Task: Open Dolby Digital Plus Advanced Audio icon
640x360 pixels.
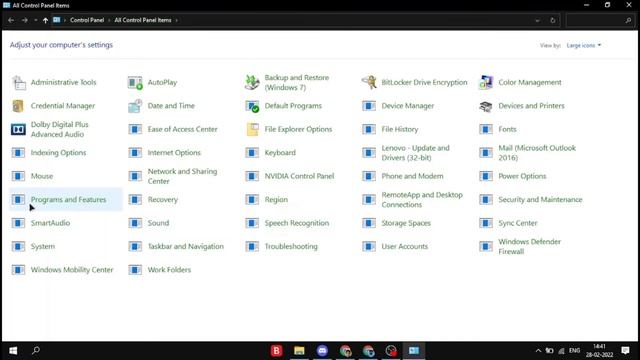Action: tap(18, 129)
